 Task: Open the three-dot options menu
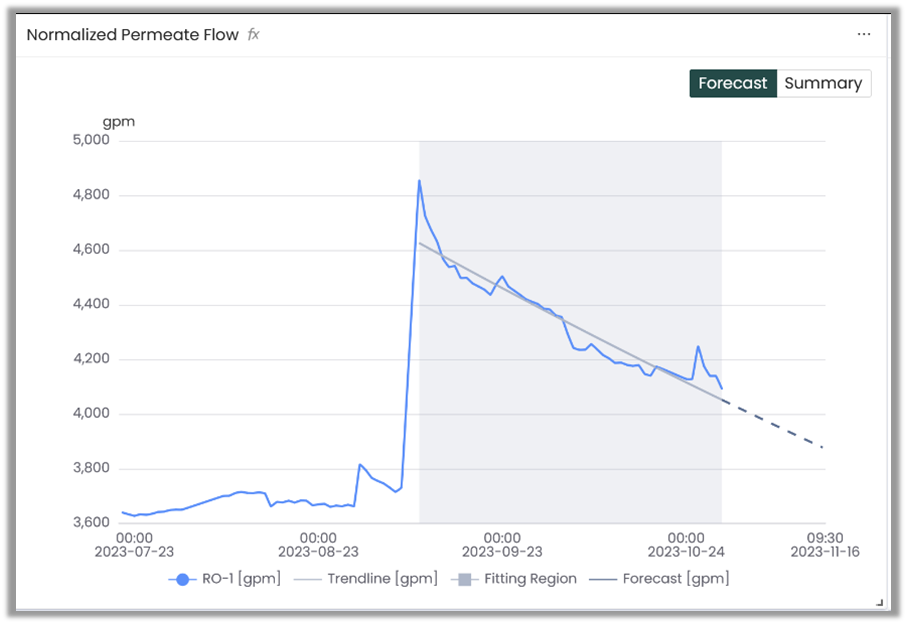click(864, 34)
